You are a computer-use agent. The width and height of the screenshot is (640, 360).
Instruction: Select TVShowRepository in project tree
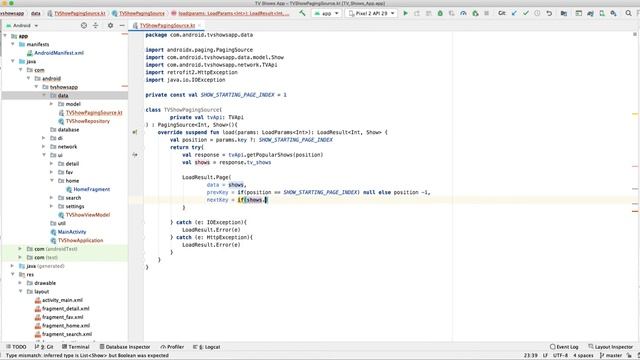click(x=84, y=121)
